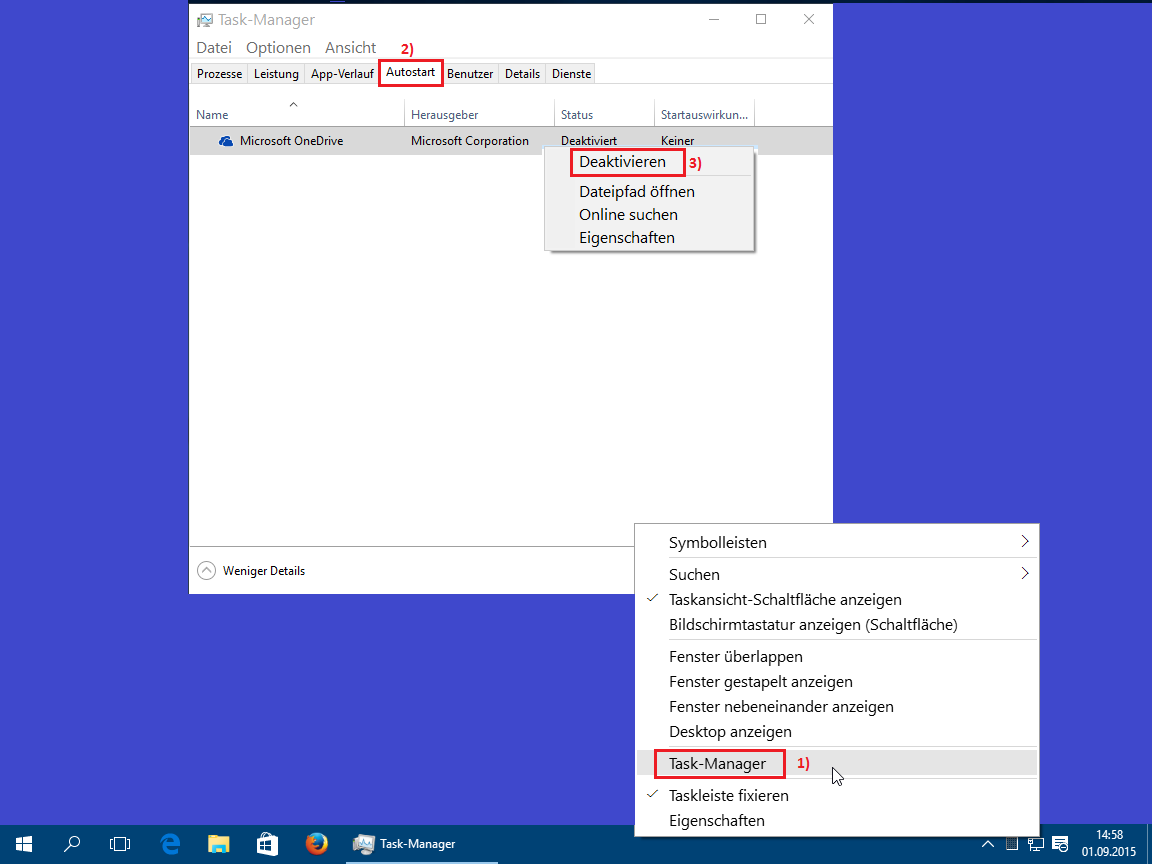The width and height of the screenshot is (1152, 864).
Task: Open the Windows Start menu
Action: pyautogui.click(x=24, y=843)
